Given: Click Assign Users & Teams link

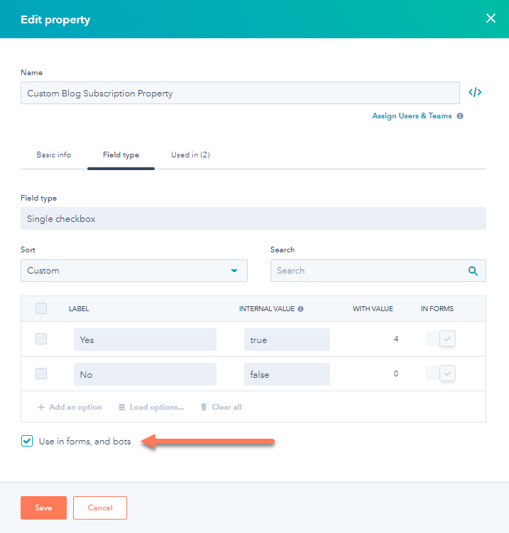Looking at the screenshot, I should [x=412, y=116].
